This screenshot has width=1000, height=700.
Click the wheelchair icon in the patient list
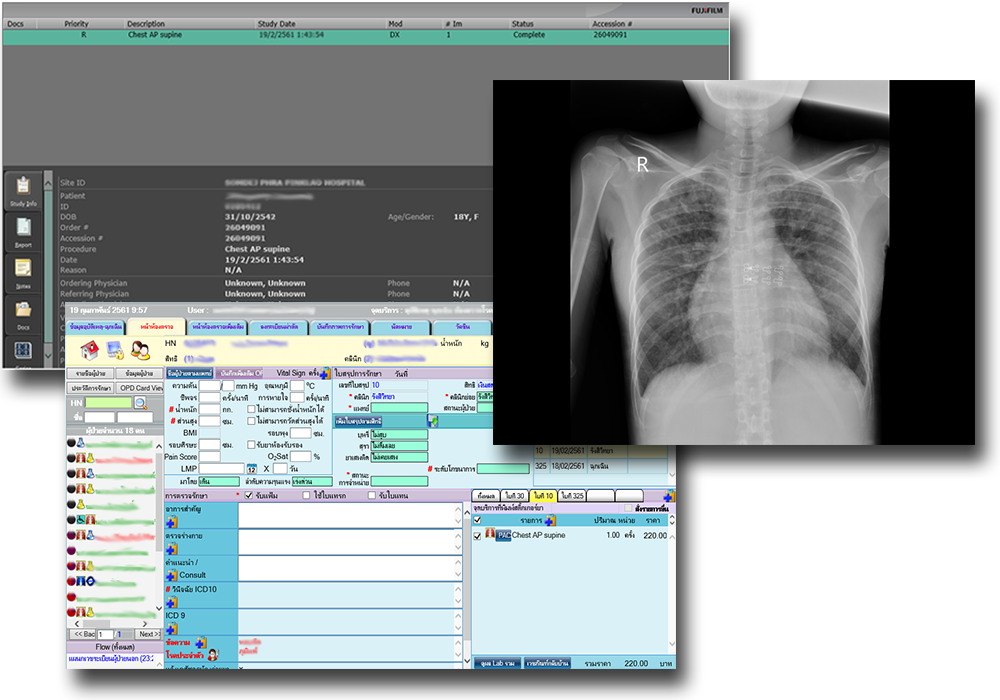[x=81, y=520]
